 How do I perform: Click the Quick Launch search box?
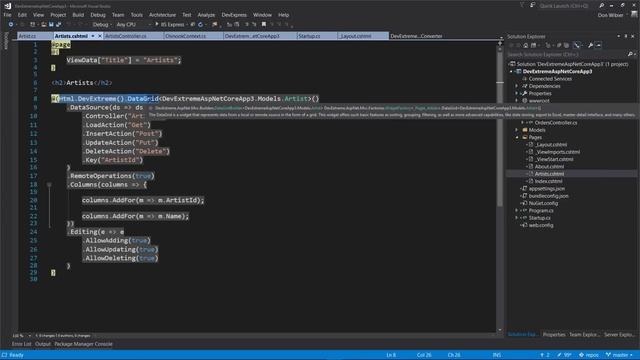(564, 6)
